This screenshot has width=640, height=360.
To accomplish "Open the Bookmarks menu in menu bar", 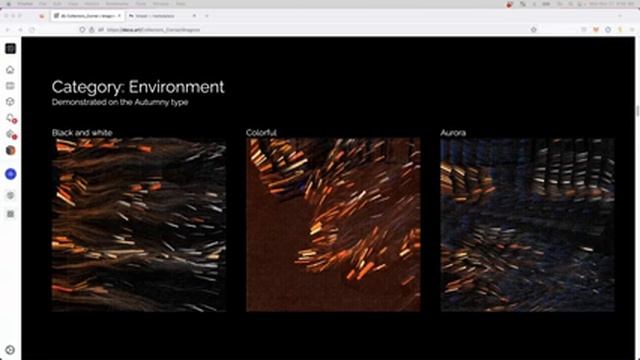I will coord(117,4).
